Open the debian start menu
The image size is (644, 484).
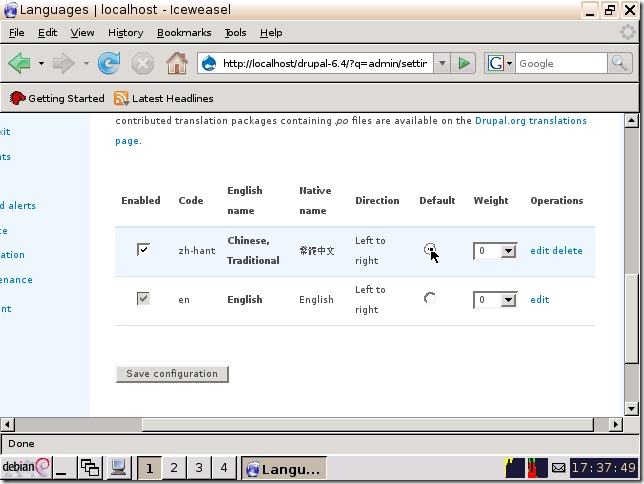[x=25, y=467]
